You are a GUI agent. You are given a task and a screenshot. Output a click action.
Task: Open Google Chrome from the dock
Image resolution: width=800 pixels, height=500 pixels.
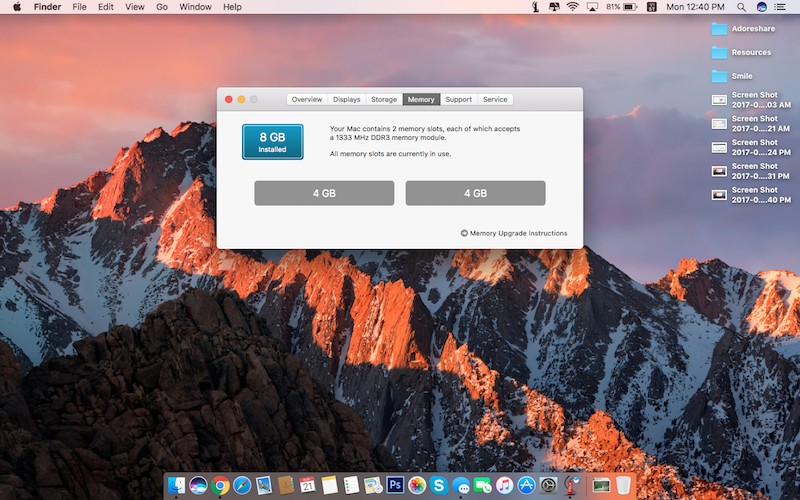tap(221, 486)
